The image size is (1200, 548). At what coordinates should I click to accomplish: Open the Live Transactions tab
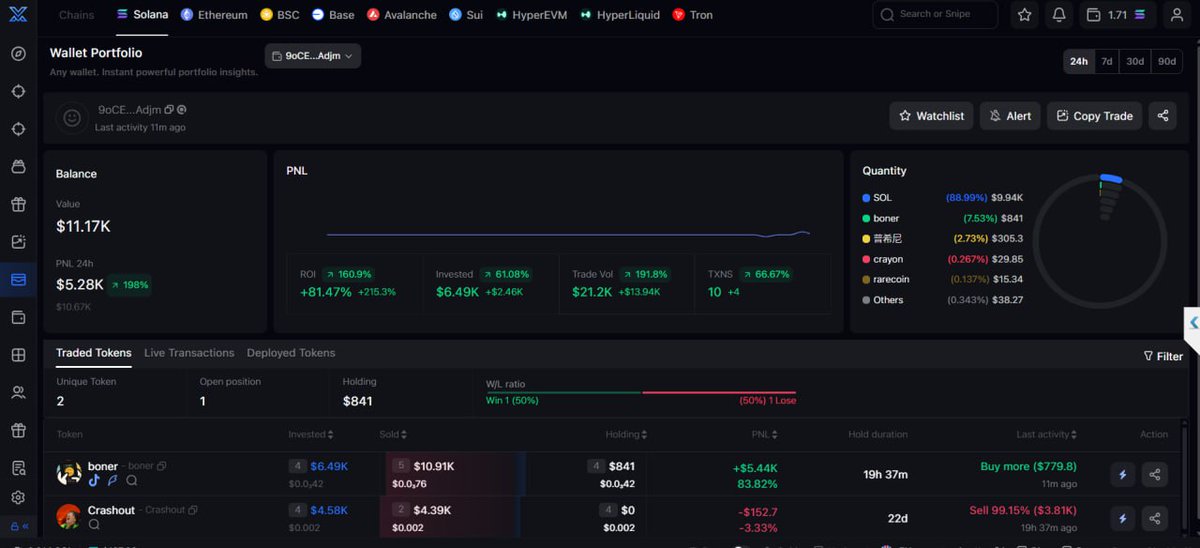pos(189,353)
